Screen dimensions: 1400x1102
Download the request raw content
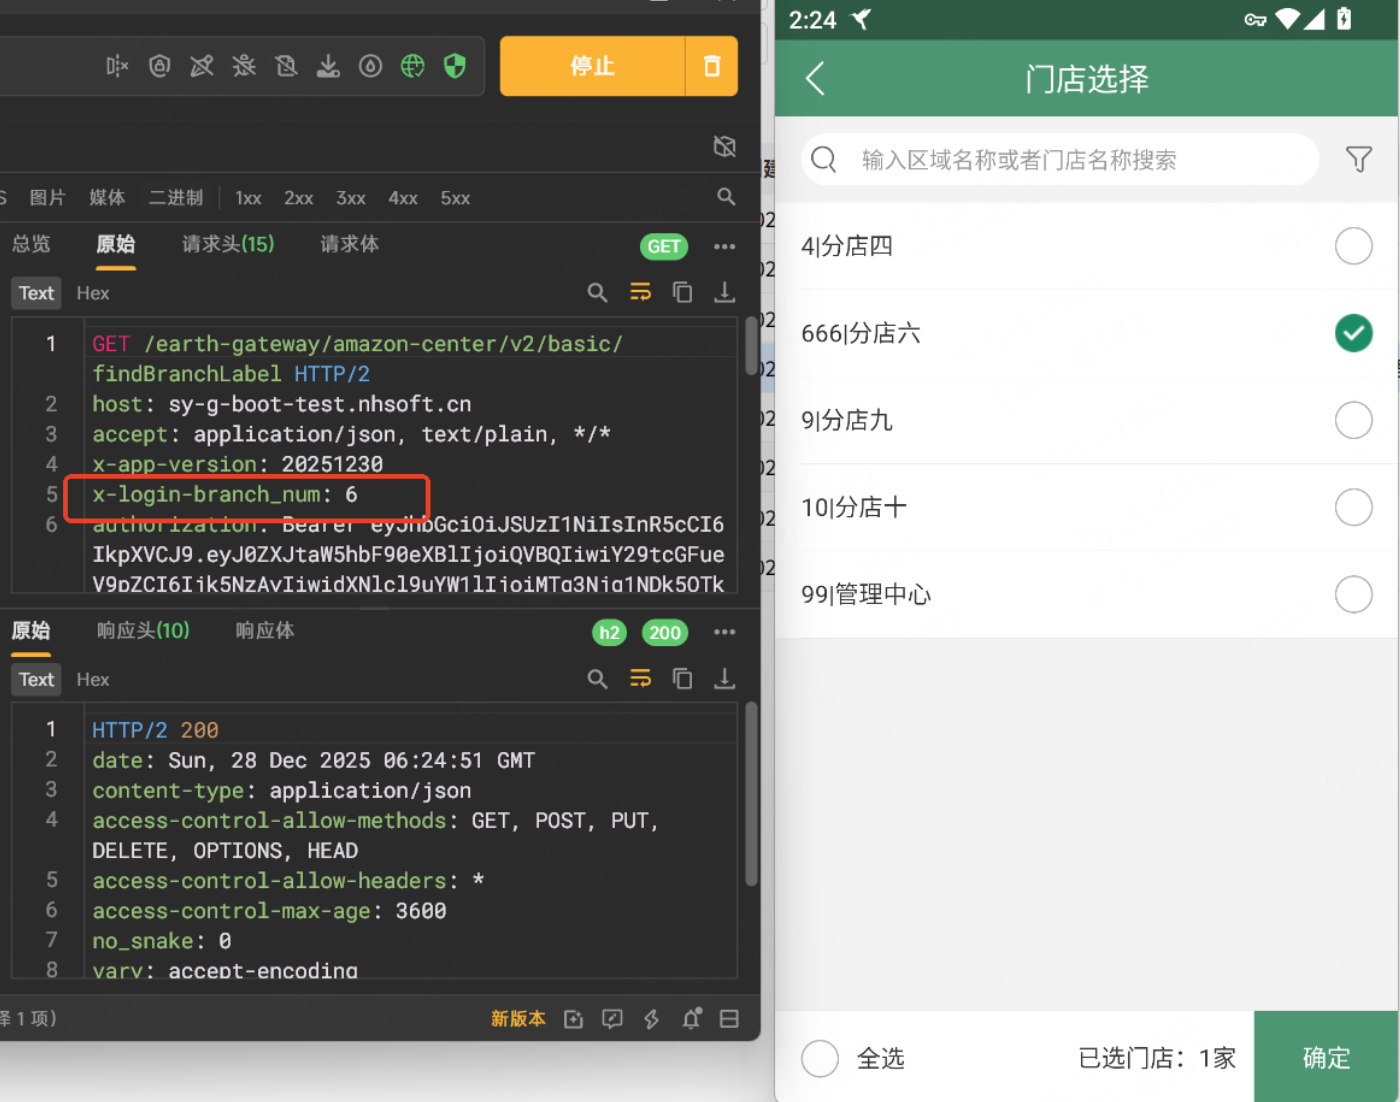(x=724, y=292)
